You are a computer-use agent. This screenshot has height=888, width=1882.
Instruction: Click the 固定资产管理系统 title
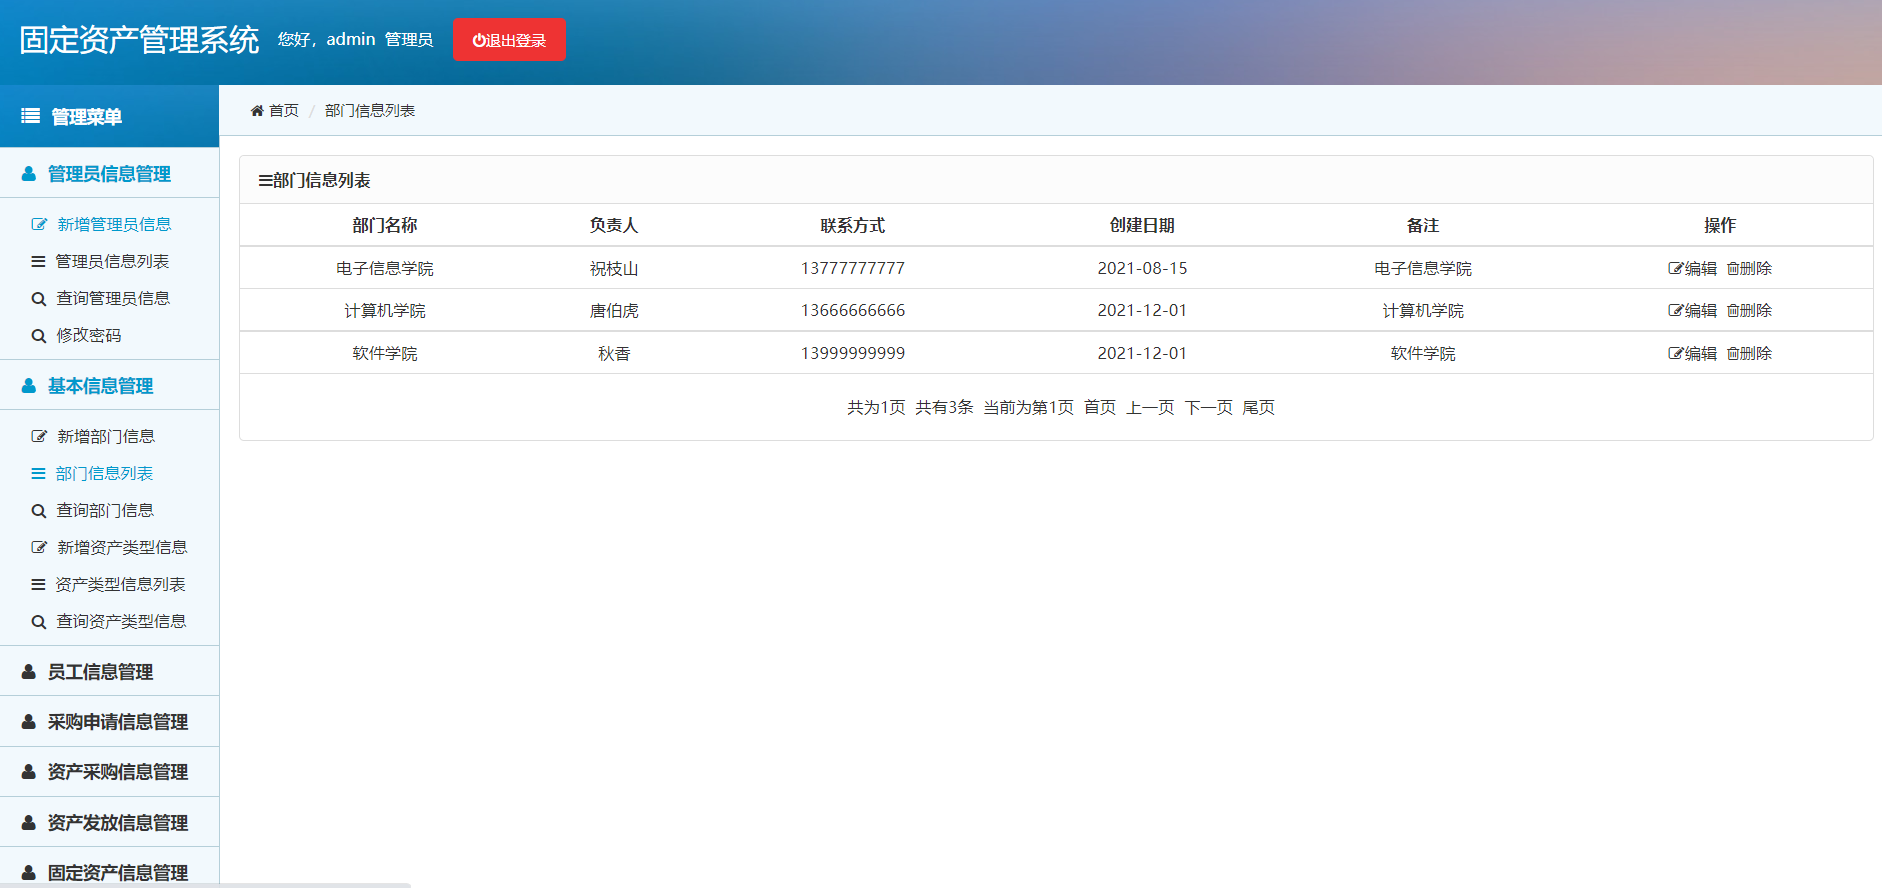point(139,40)
